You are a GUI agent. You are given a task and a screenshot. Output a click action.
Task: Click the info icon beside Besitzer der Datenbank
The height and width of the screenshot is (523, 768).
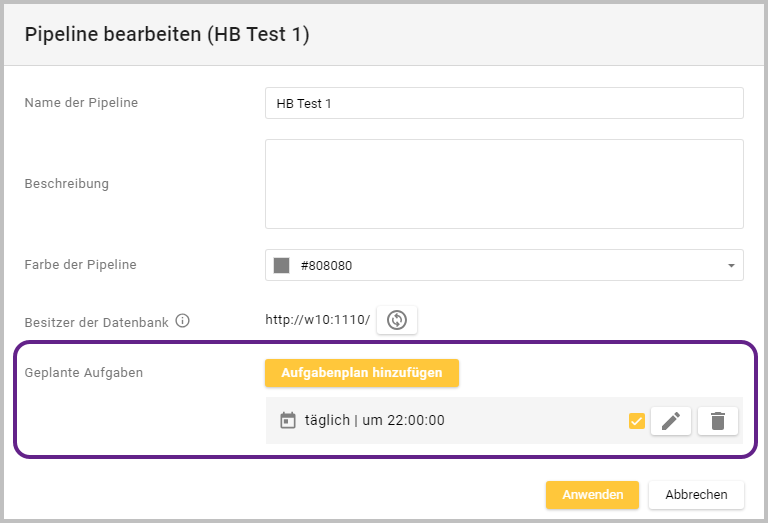coord(182,321)
